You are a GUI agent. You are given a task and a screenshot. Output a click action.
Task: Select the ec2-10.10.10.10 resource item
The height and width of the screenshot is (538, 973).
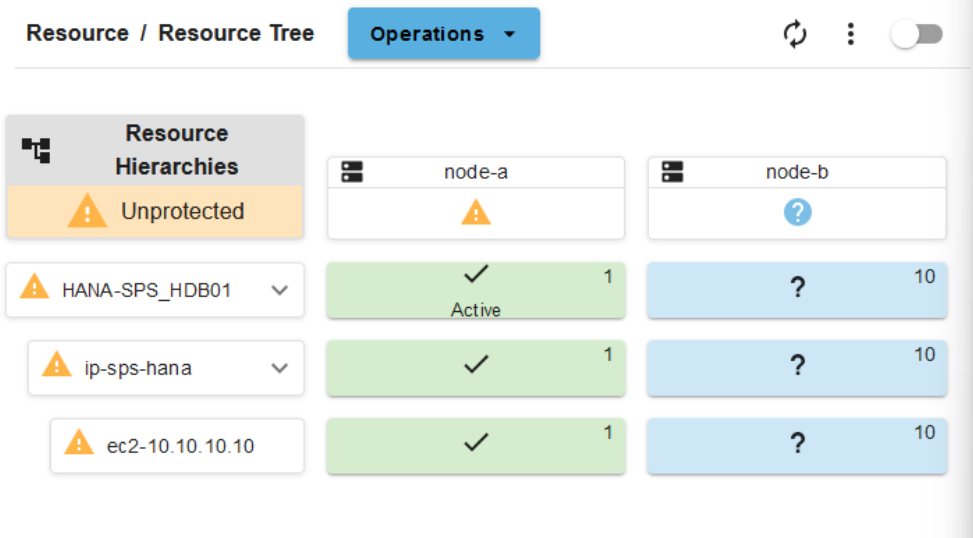(x=180, y=446)
